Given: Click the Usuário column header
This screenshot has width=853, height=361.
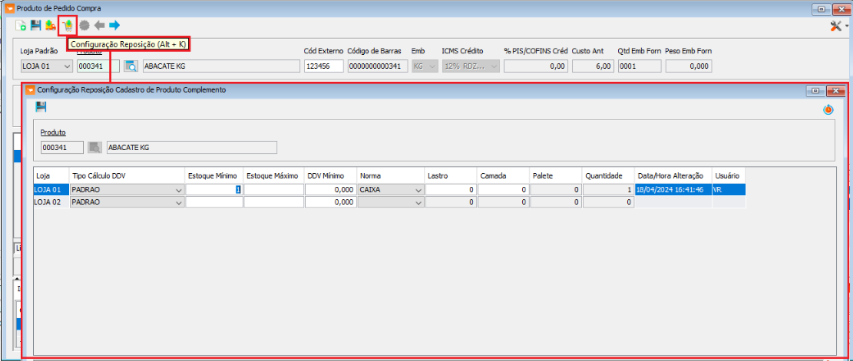Looking at the screenshot, I should (728, 176).
